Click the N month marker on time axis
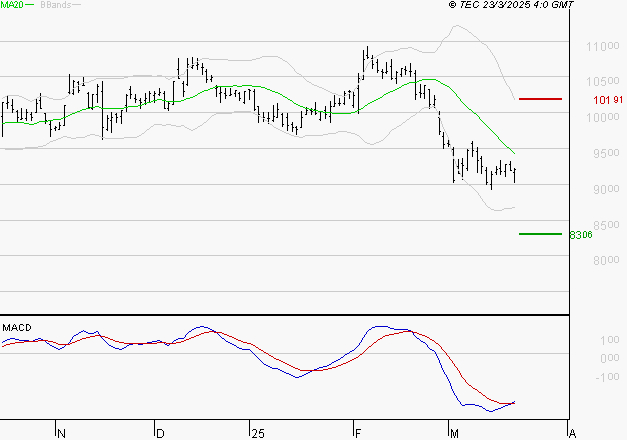Image resolution: width=627 pixels, height=440 pixels. 61,434
